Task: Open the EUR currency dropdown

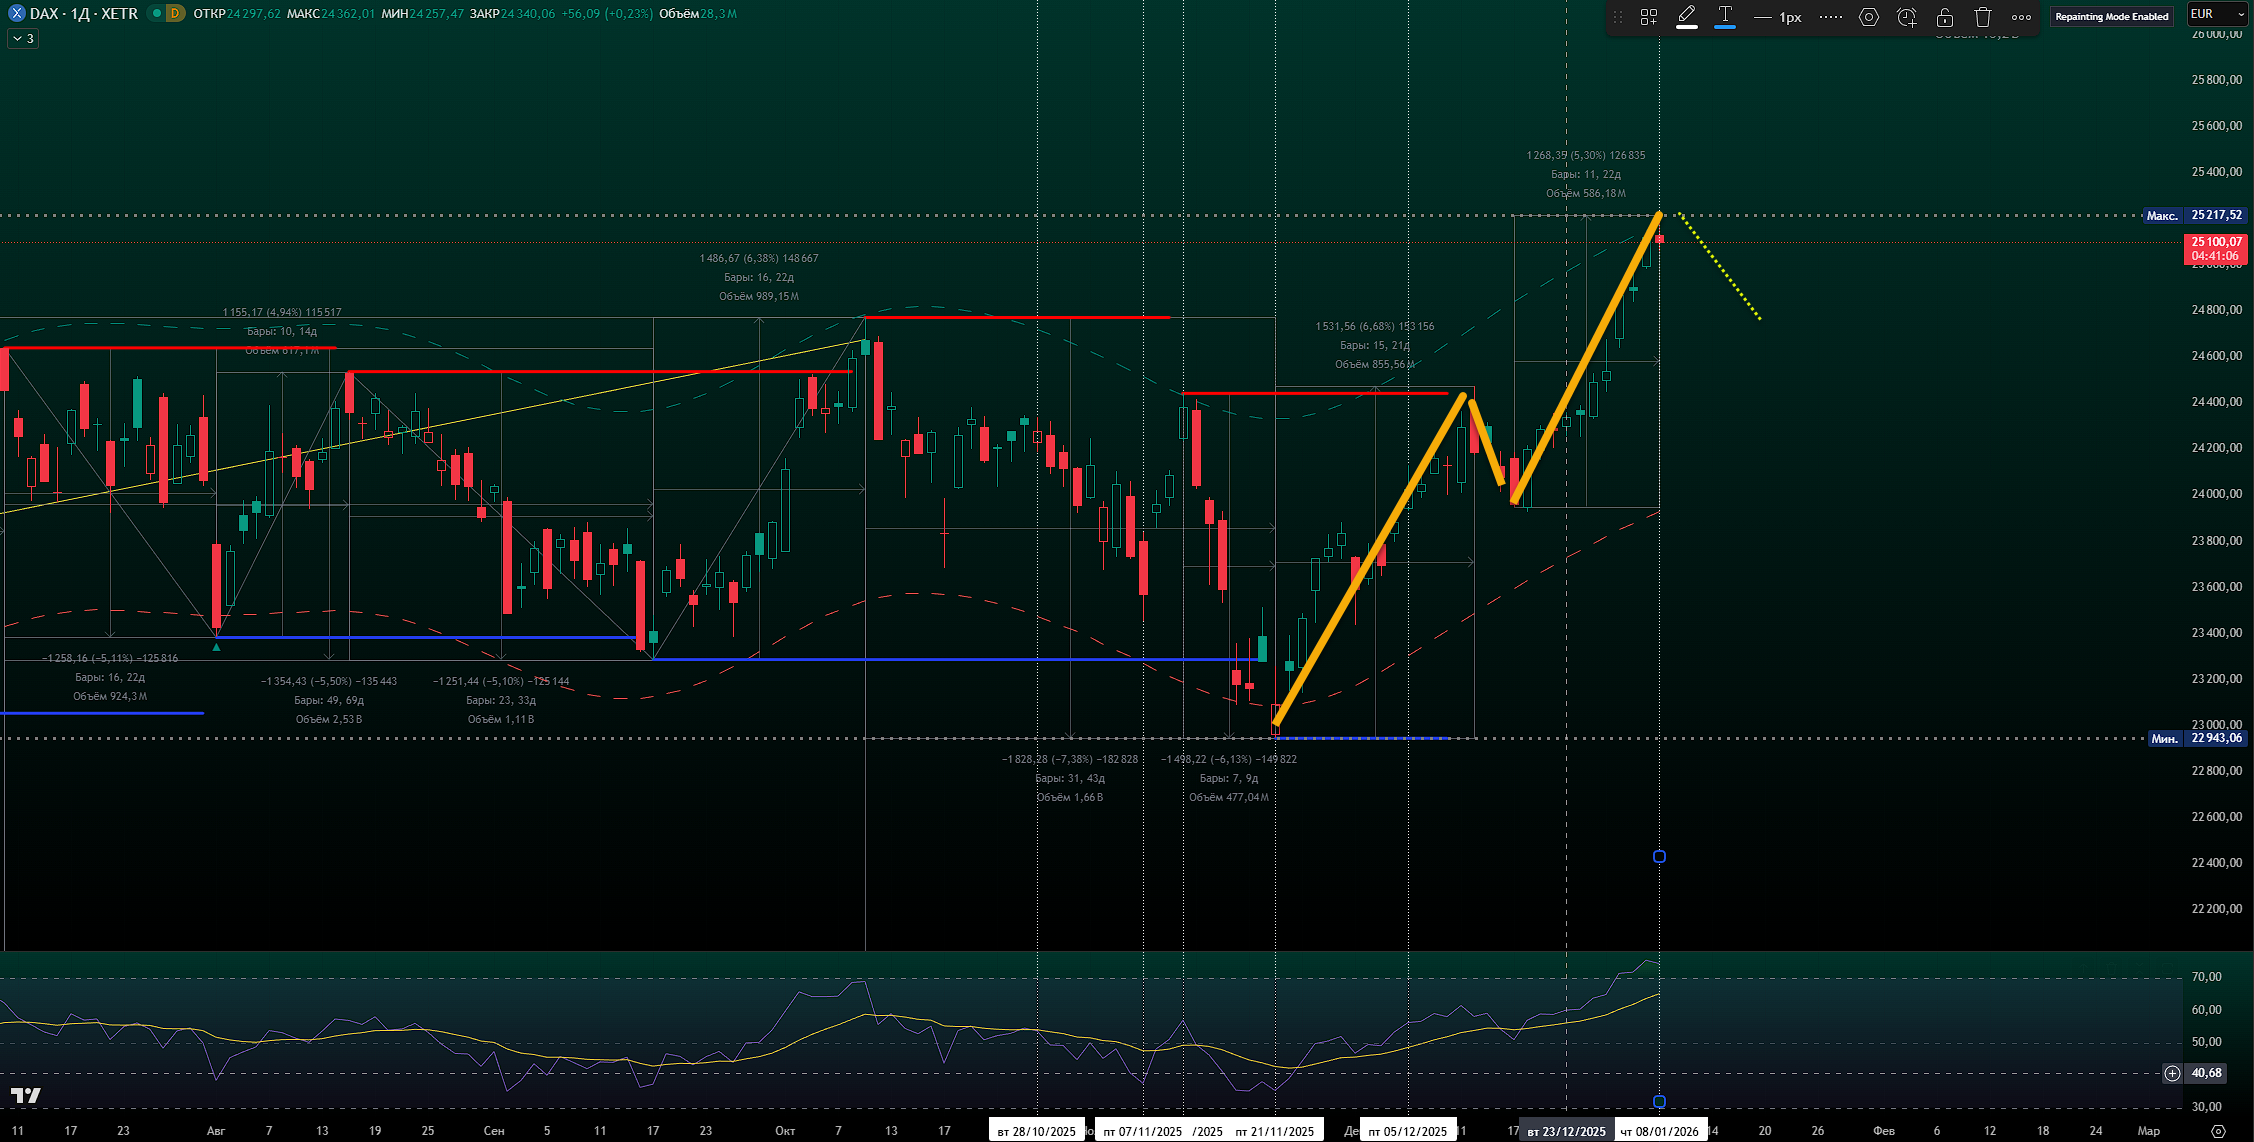Action: [2216, 15]
